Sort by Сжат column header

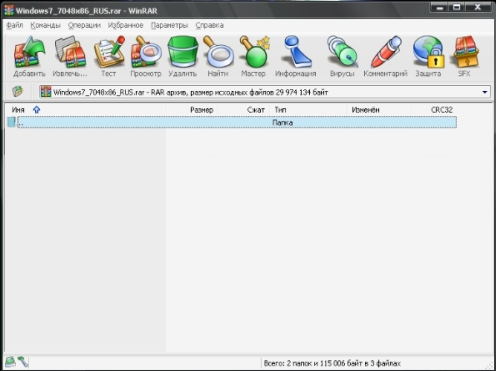click(x=244, y=110)
